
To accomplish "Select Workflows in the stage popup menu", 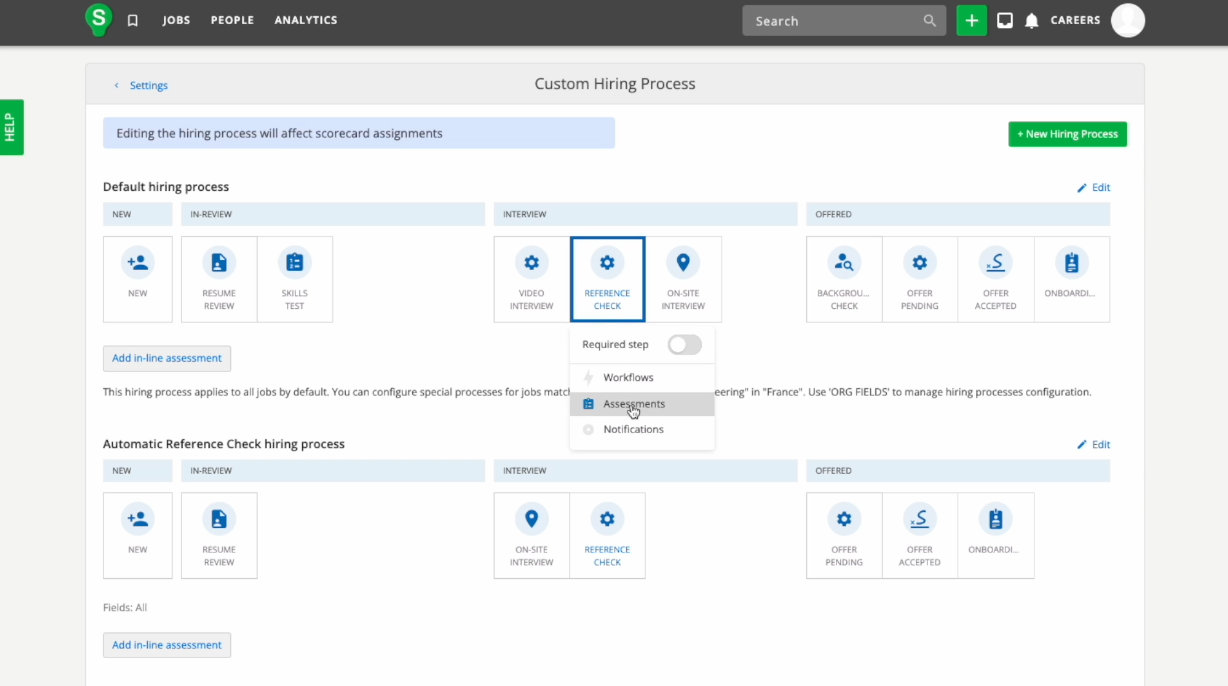I will point(628,378).
